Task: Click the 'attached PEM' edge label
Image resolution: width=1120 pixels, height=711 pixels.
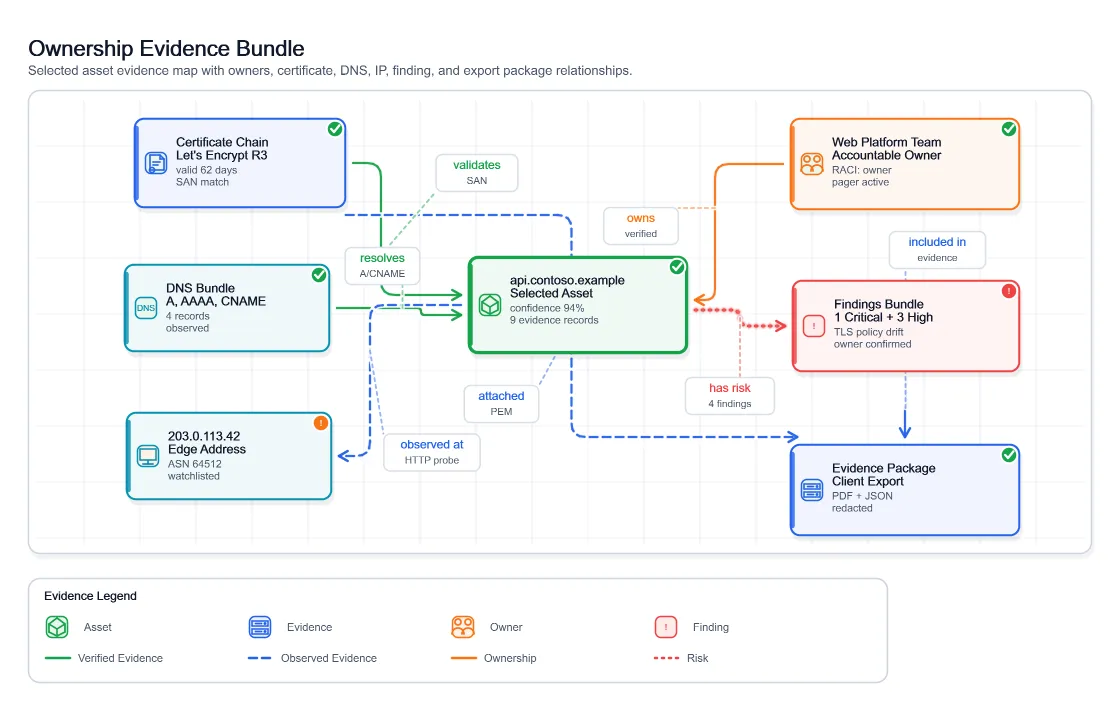Action: coord(501,404)
